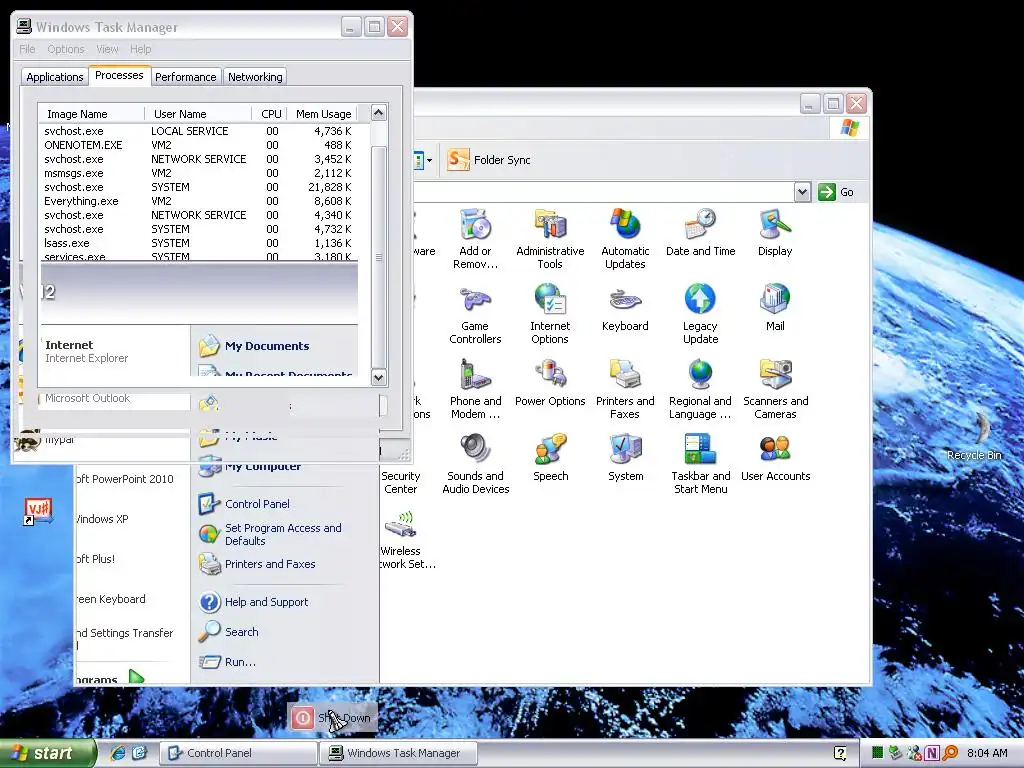Open the VJ# desktop shortcut

point(38,511)
